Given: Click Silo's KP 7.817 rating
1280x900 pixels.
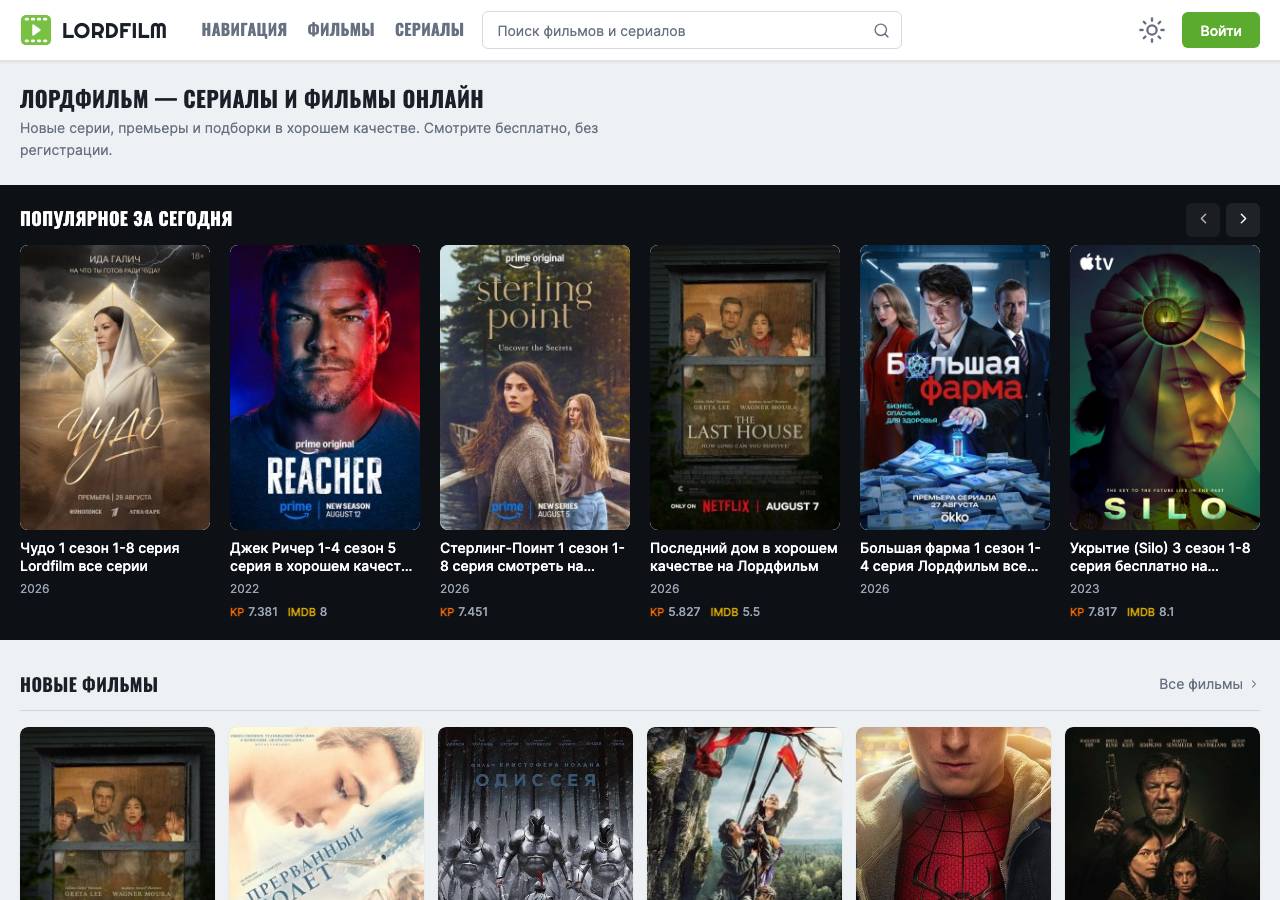Looking at the screenshot, I should point(1093,612).
